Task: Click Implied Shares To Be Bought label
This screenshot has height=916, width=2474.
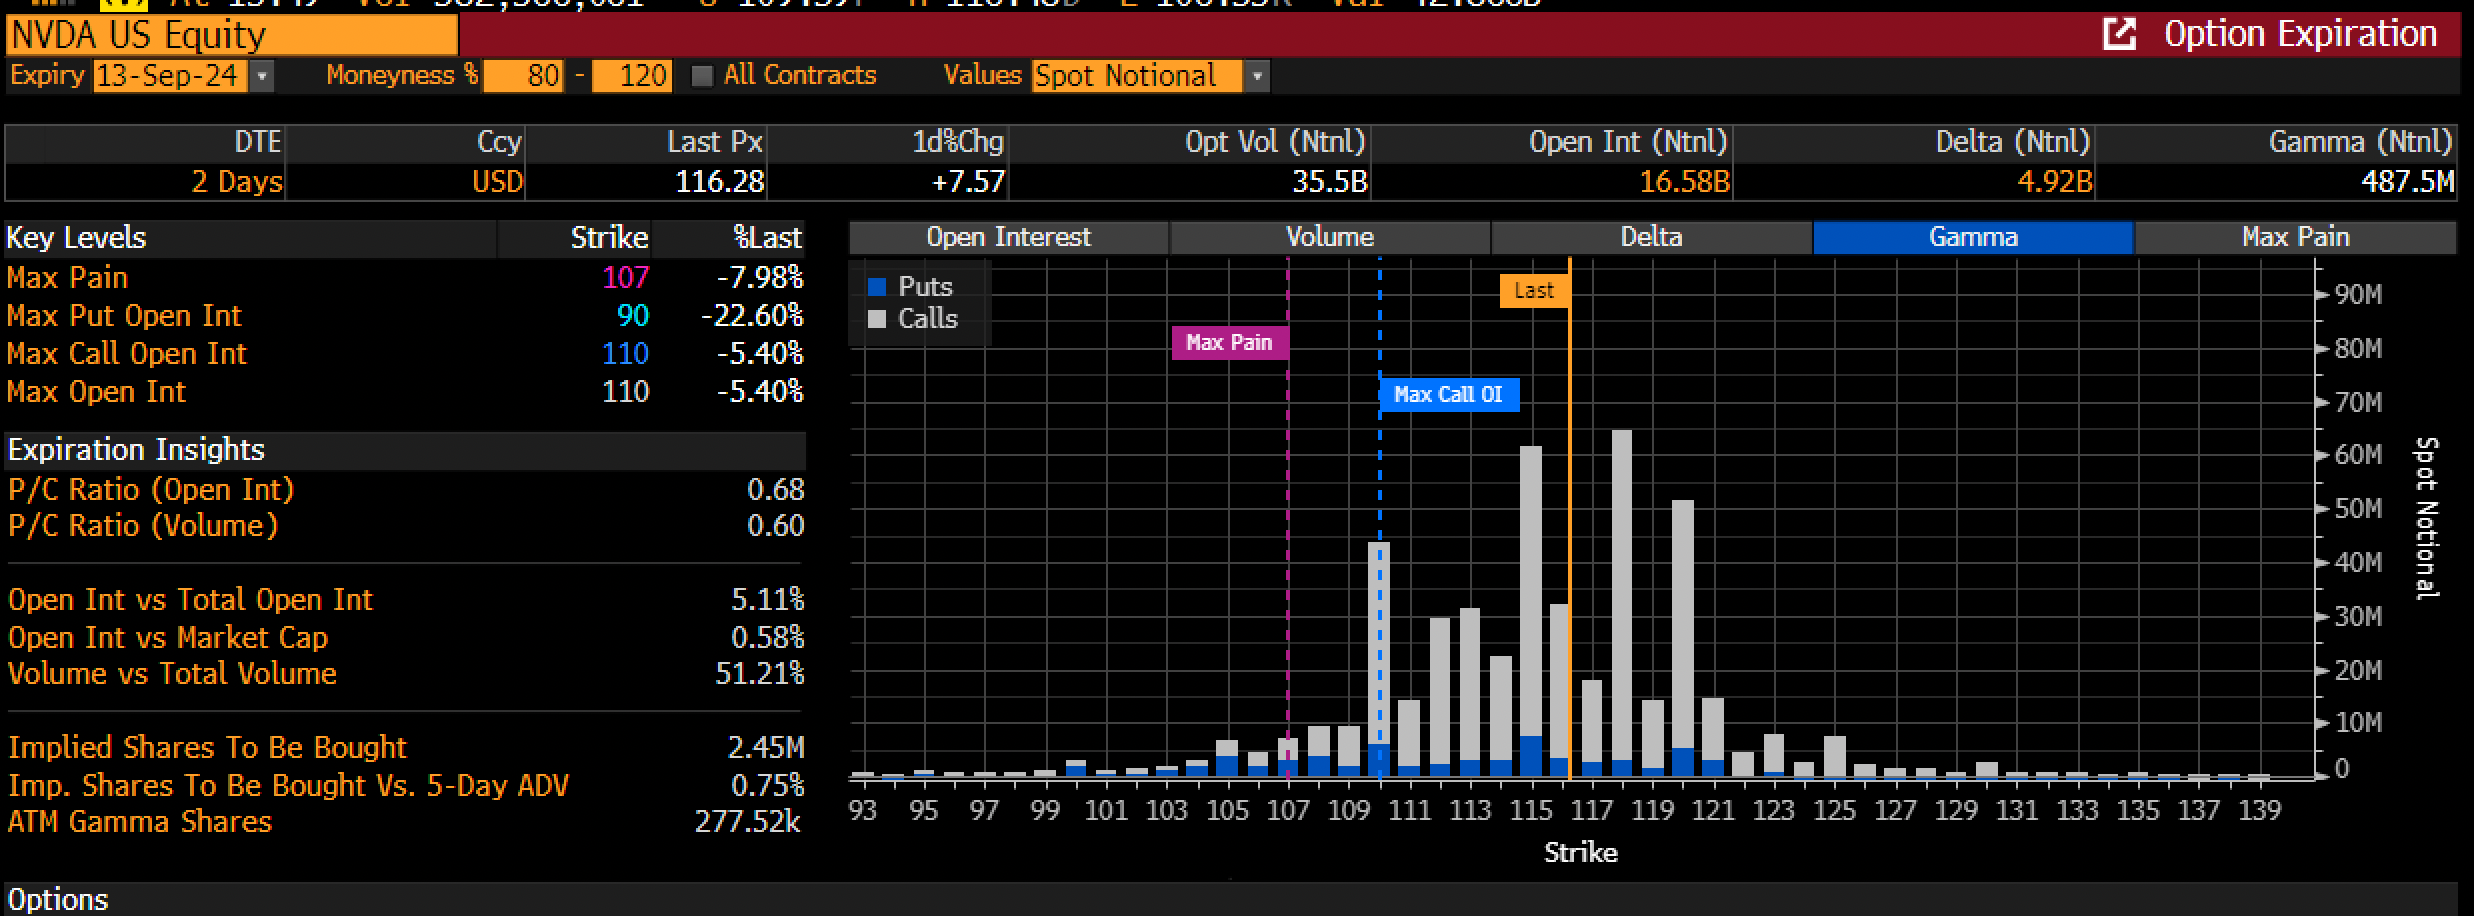Action: (207, 747)
